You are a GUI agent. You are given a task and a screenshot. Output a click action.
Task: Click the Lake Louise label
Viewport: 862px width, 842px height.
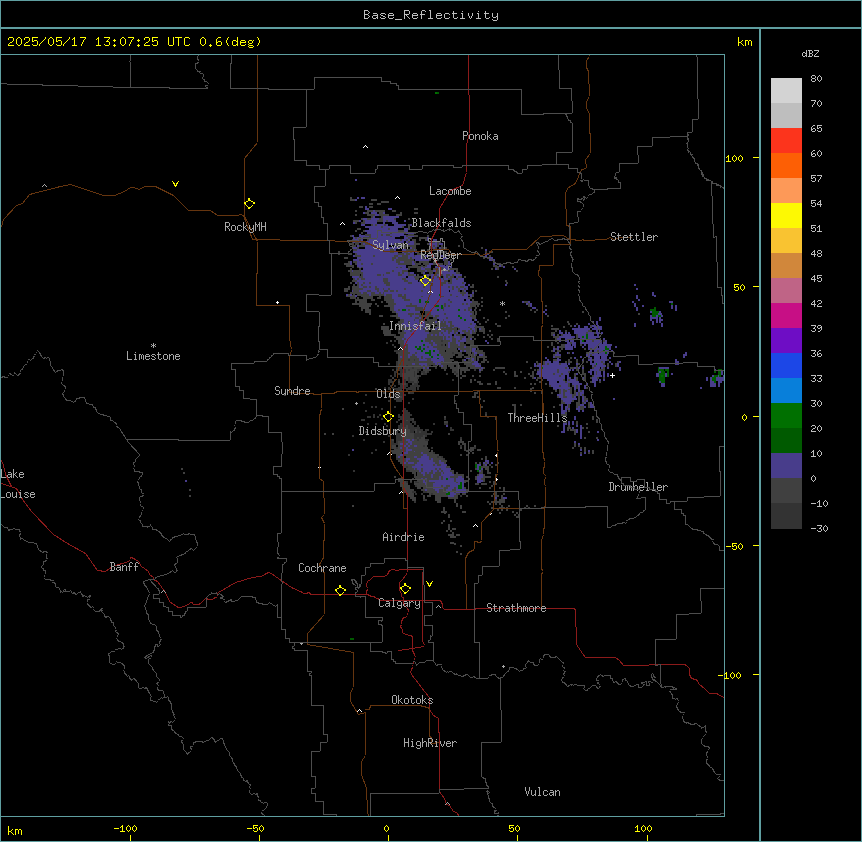click(x=18, y=484)
